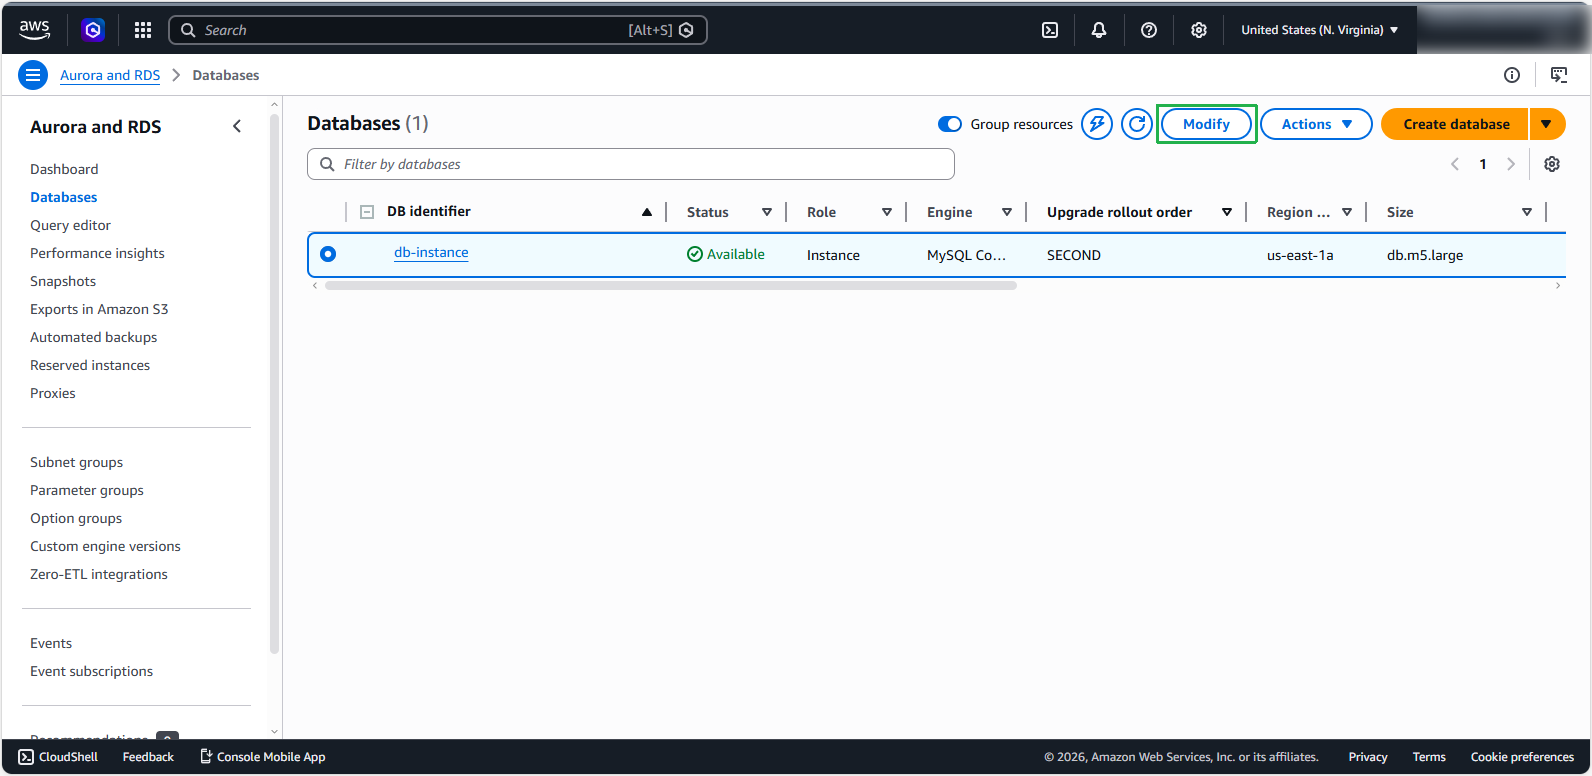
Task: Open the Terms link
Action: [x=1429, y=757]
